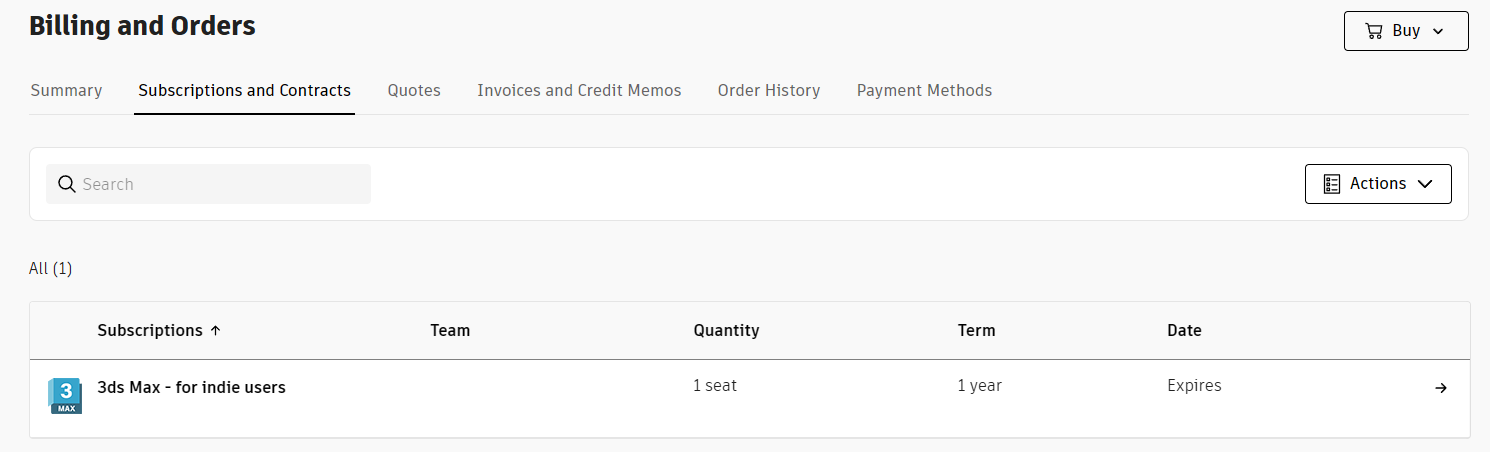Go to Invoices and Credit Memos tab

[x=579, y=90]
